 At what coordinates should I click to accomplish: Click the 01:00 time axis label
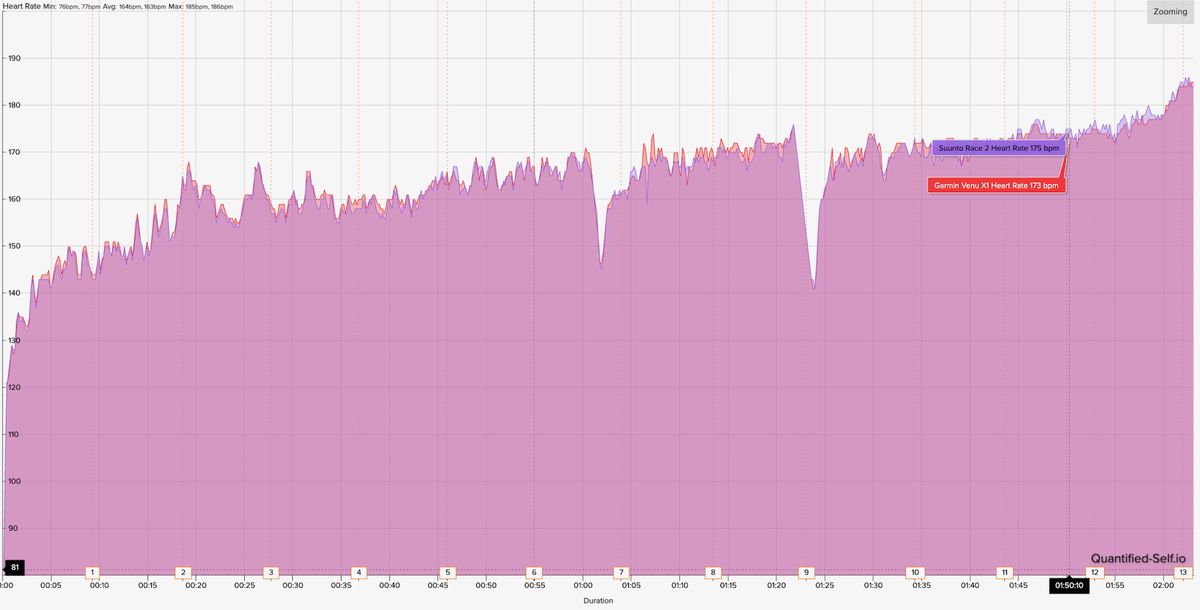(583, 585)
